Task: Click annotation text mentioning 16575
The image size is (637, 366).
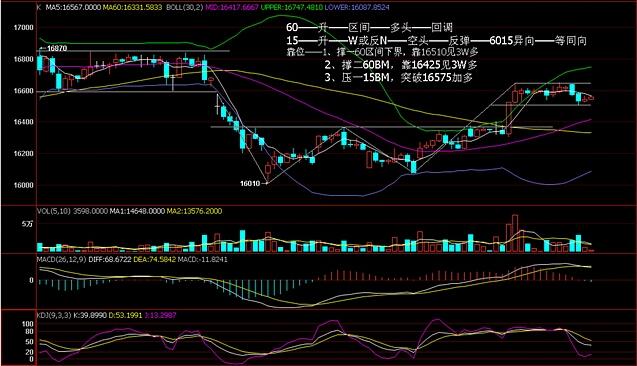Action: coord(399,78)
